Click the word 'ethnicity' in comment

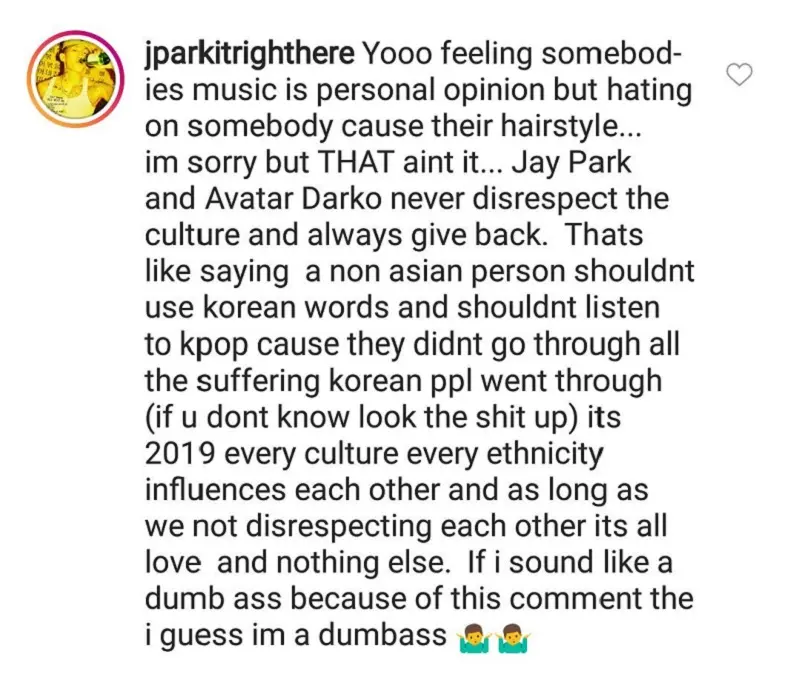tap(545, 455)
